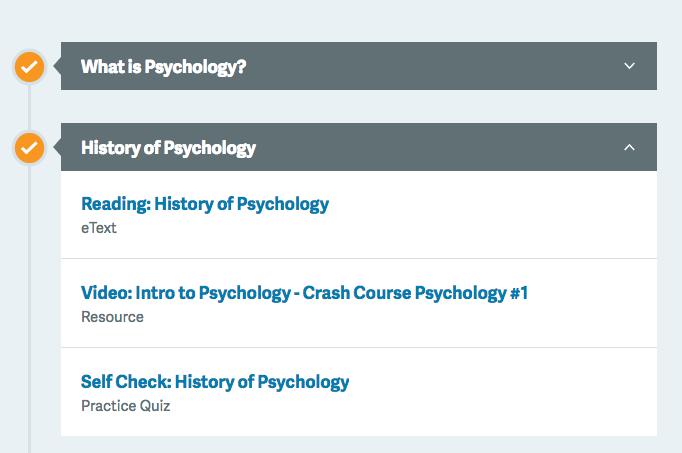Click the orange checkmark beside What is Psychology?
Image resolution: width=682 pixels, height=453 pixels.
click(29, 67)
